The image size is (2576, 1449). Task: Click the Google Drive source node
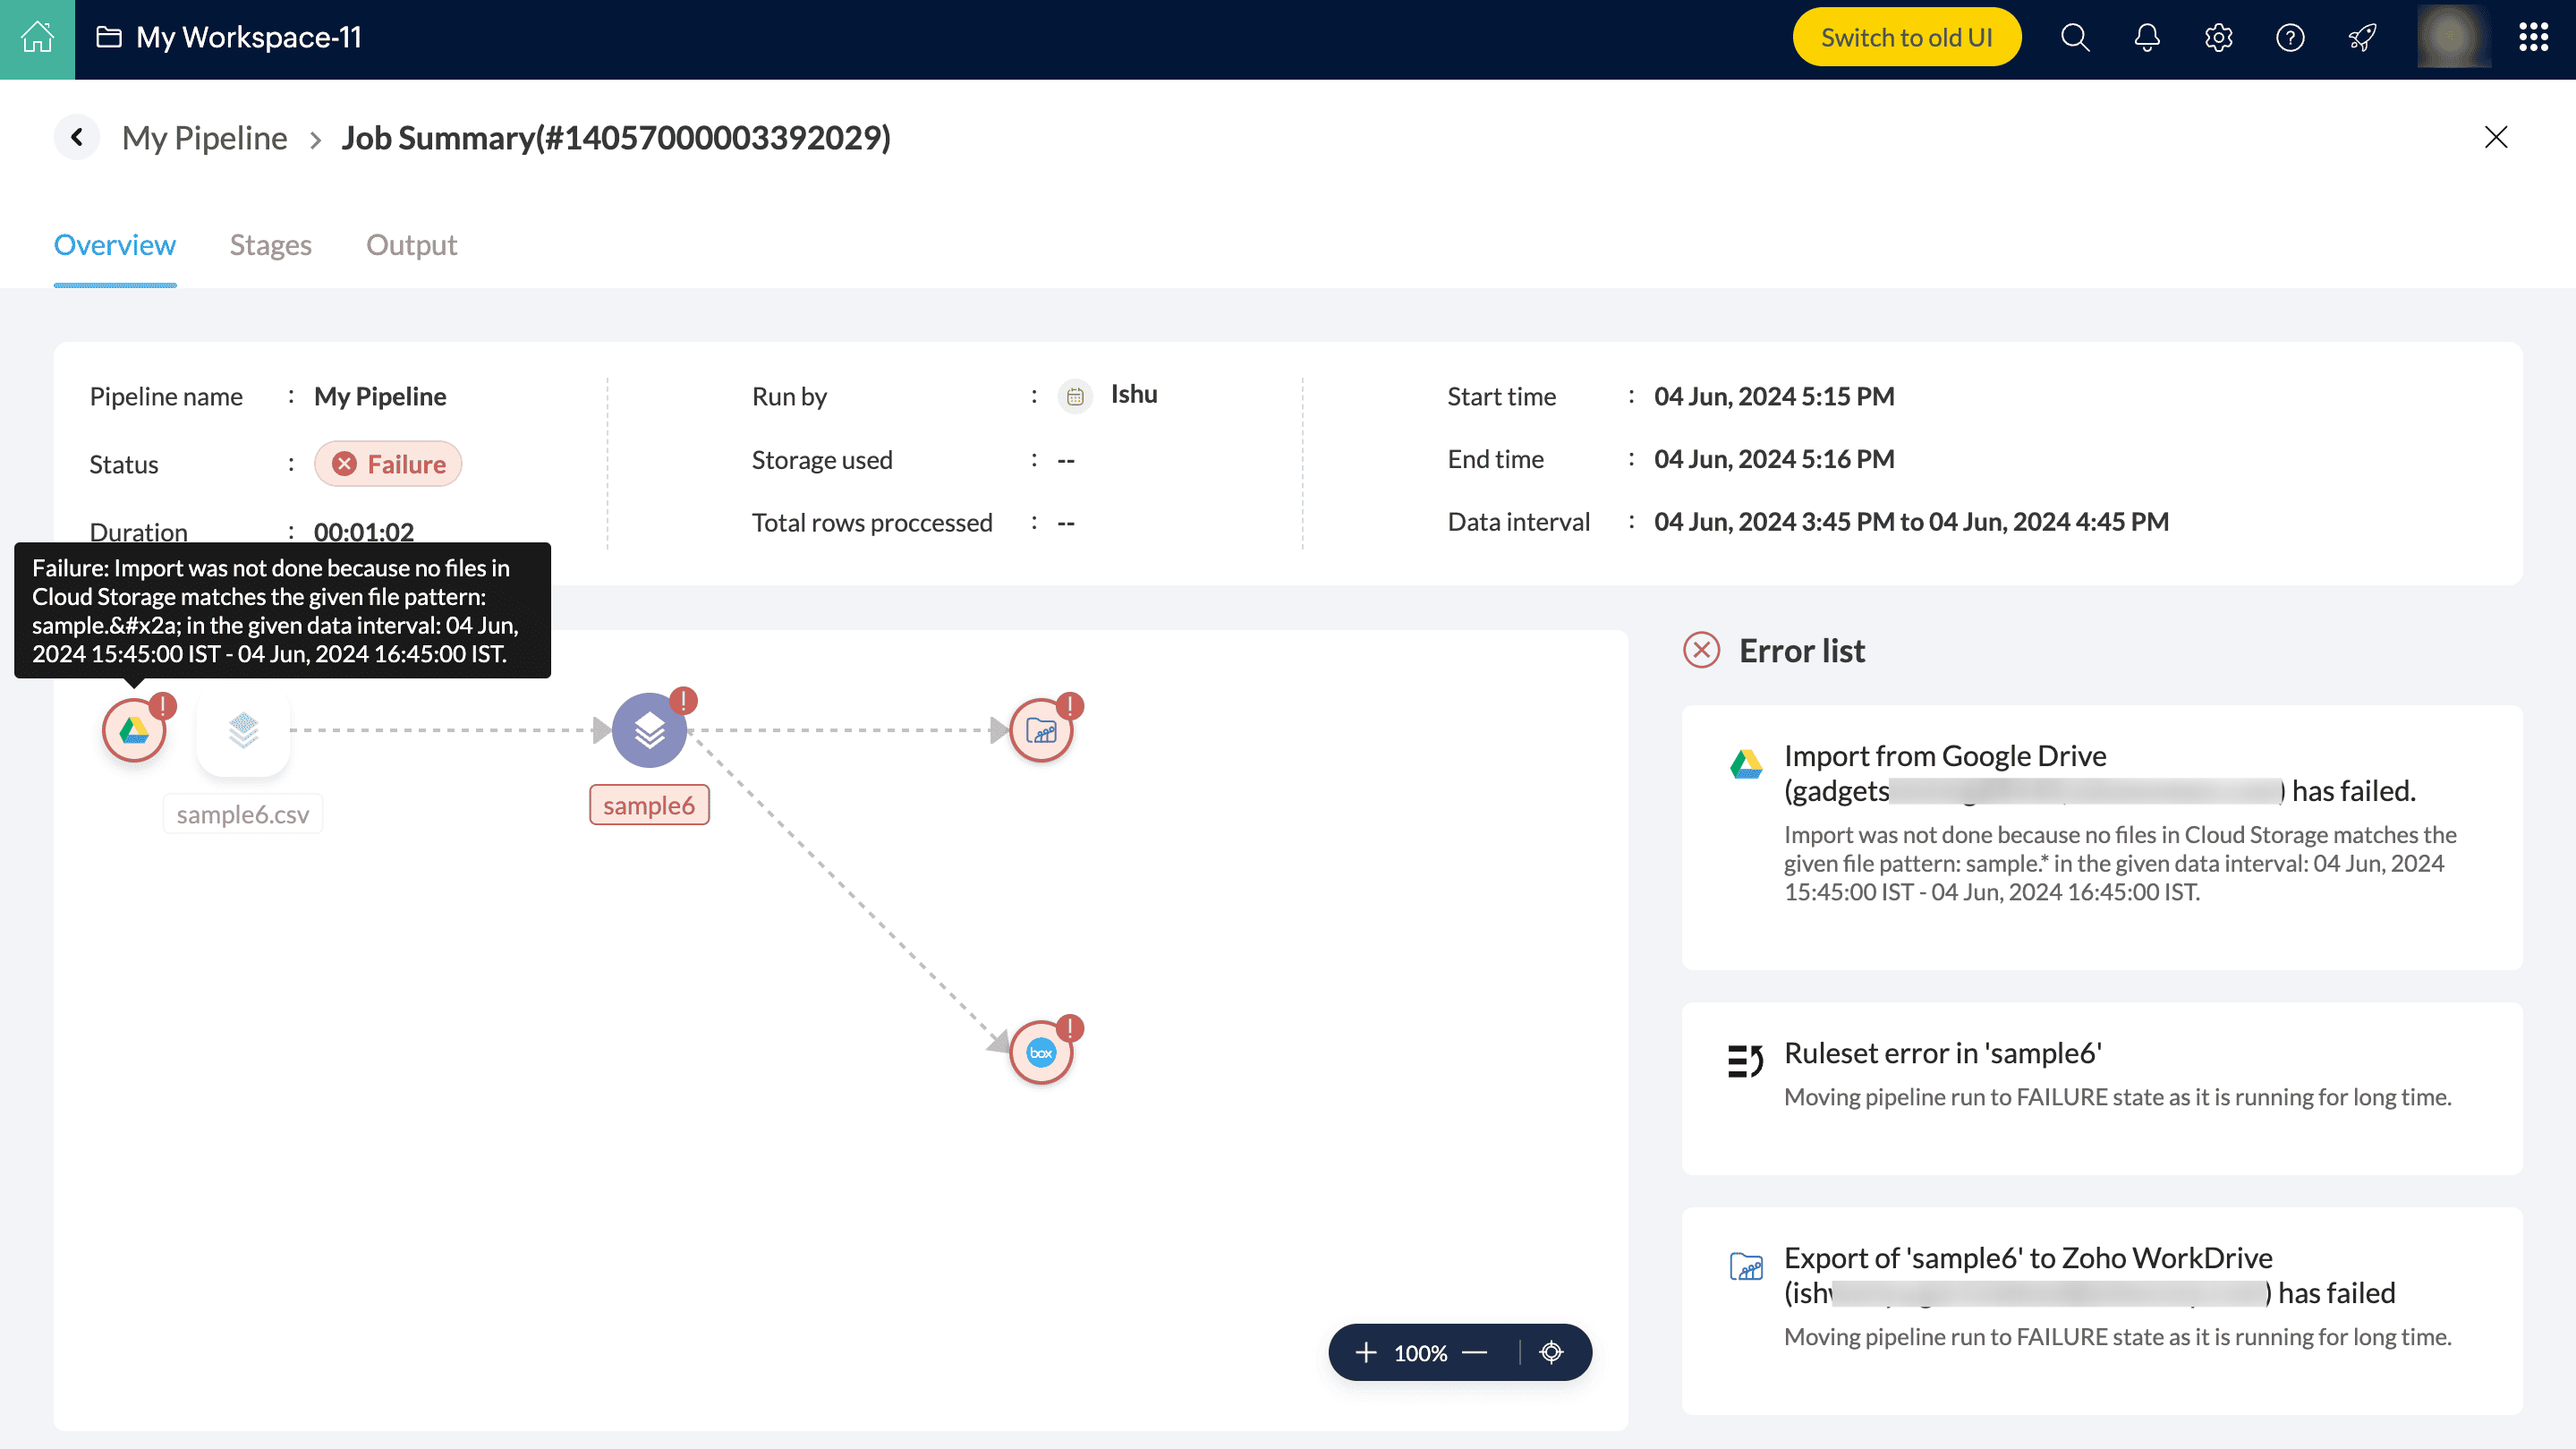click(134, 731)
